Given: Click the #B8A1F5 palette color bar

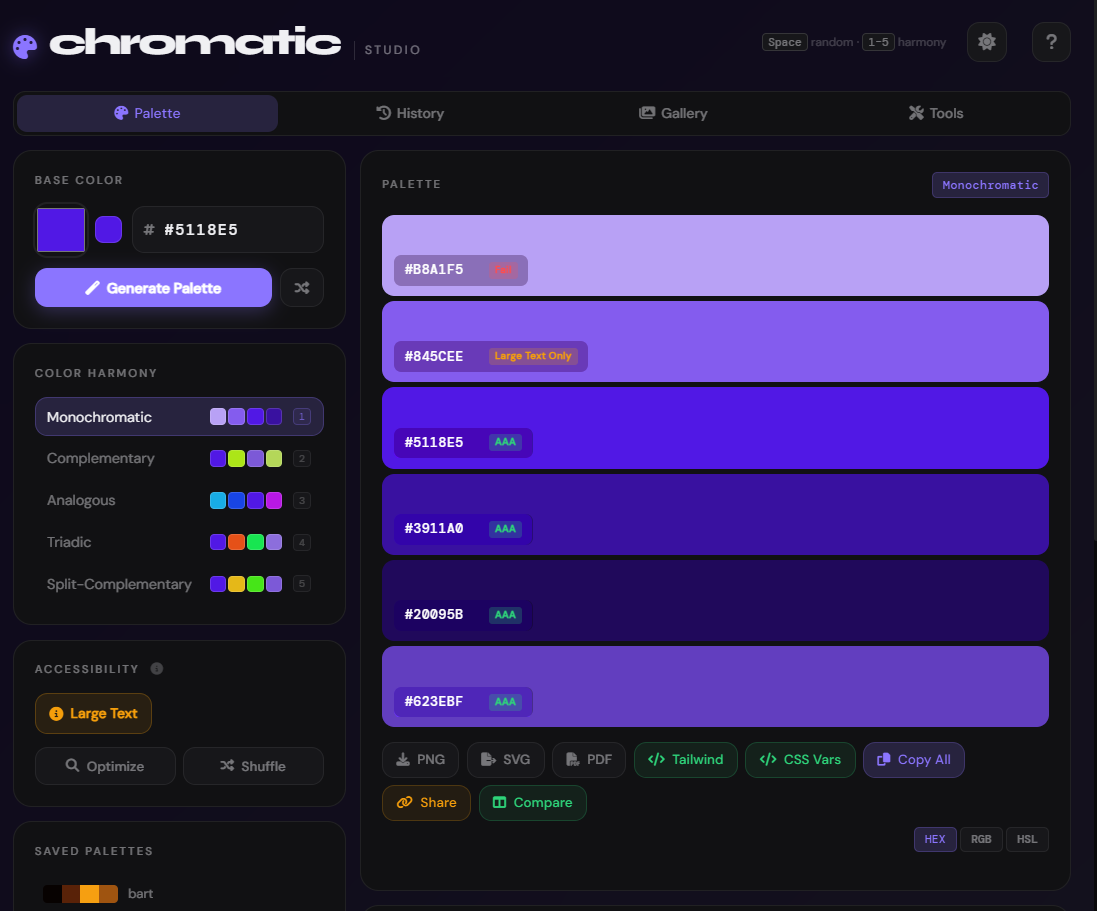Looking at the screenshot, I should tap(715, 255).
